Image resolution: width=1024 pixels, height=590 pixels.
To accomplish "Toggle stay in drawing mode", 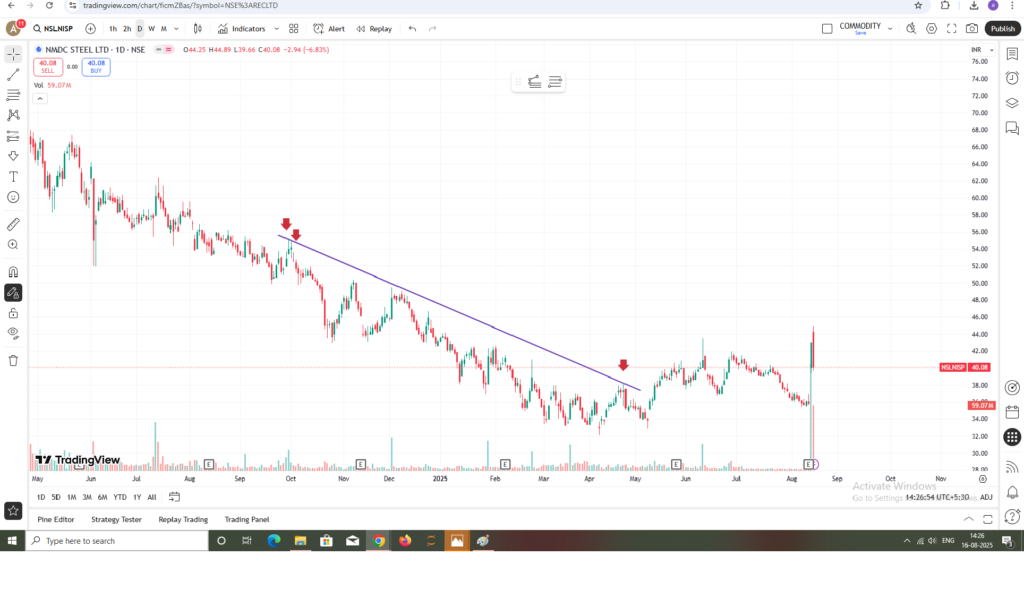I will point(13,293).
